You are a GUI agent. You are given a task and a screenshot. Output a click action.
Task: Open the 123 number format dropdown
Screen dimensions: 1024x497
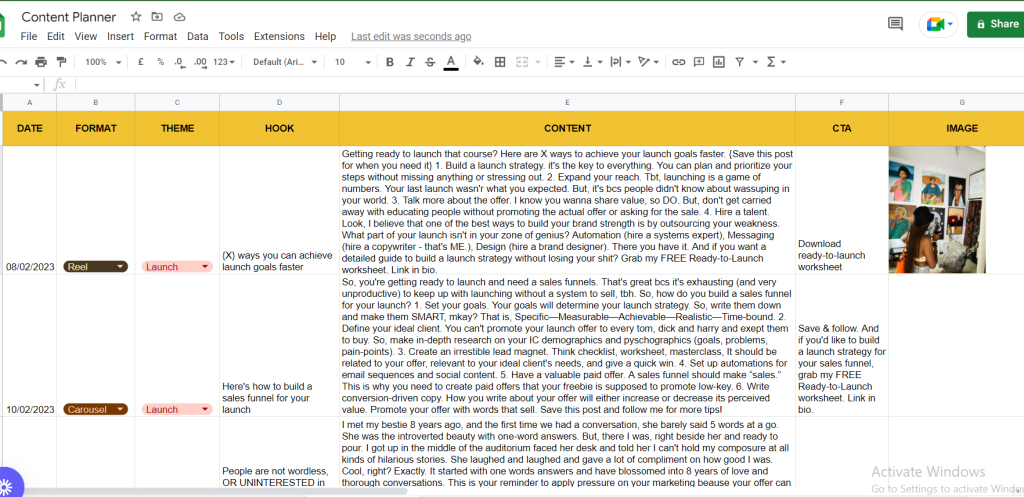coord(224,62)
